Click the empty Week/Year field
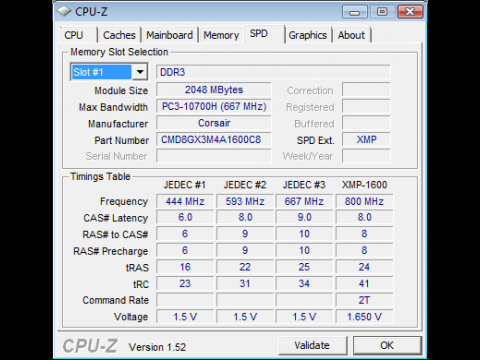480x360 pixels. click(366, 156)
